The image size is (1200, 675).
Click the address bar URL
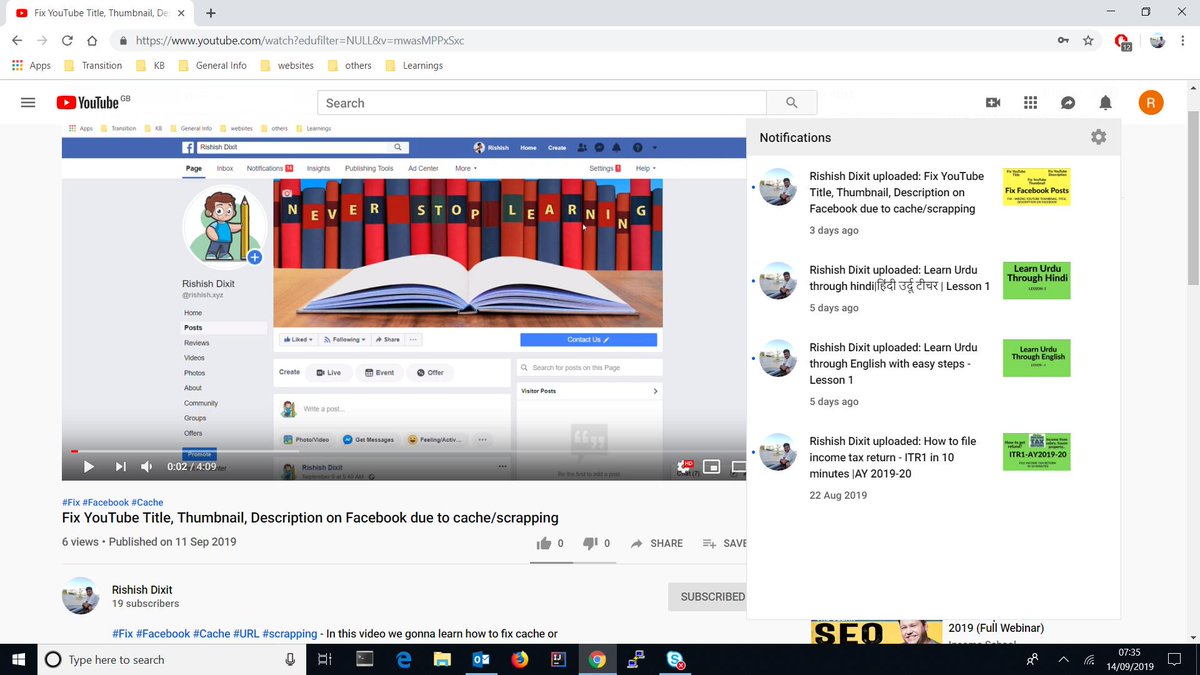pos(300,41)
